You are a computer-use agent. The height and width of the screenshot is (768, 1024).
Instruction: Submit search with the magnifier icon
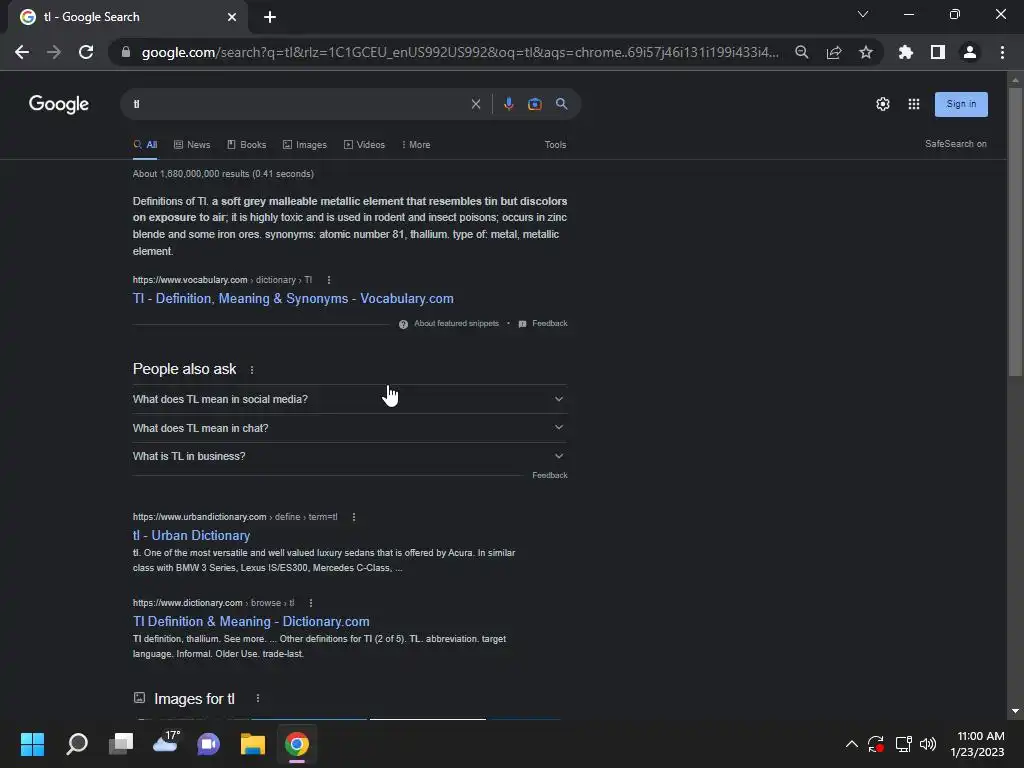tap(562, 104)
